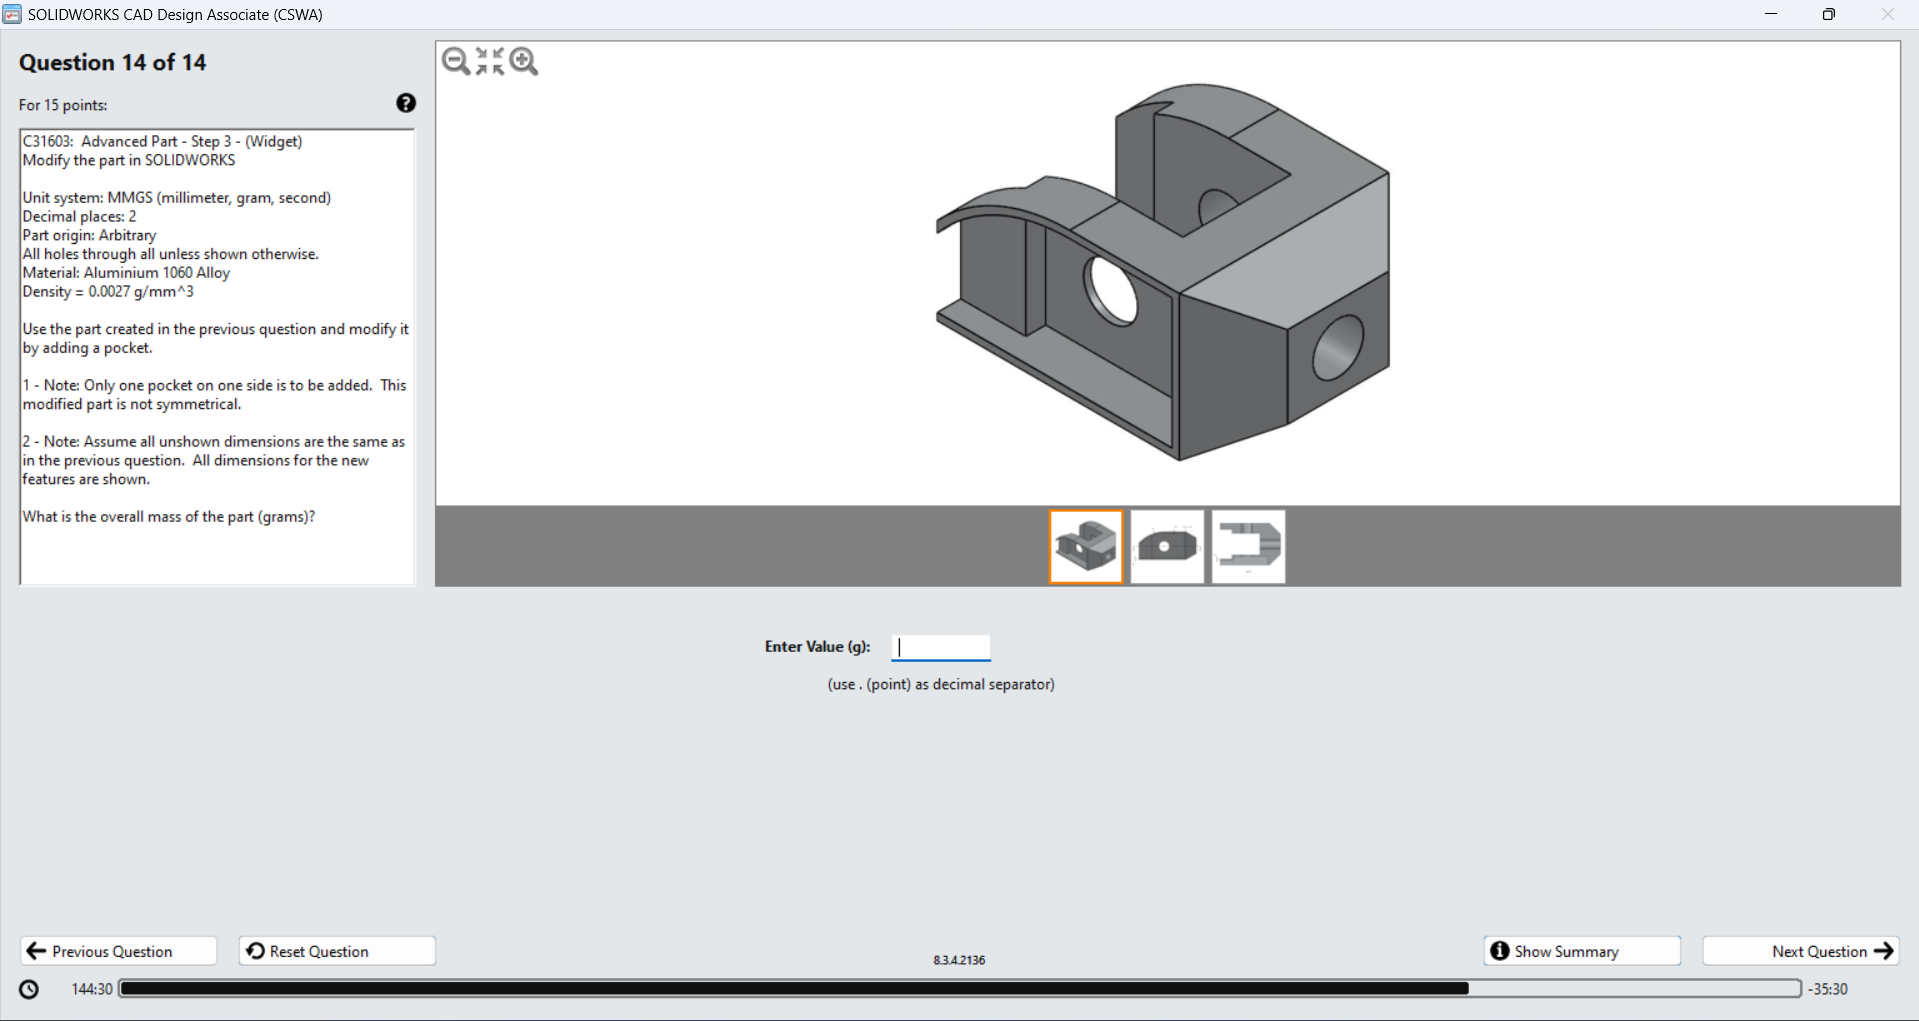Click the elapsed time '144:30'
The image size is (1919, 1021).
click(x=92, y=989)
